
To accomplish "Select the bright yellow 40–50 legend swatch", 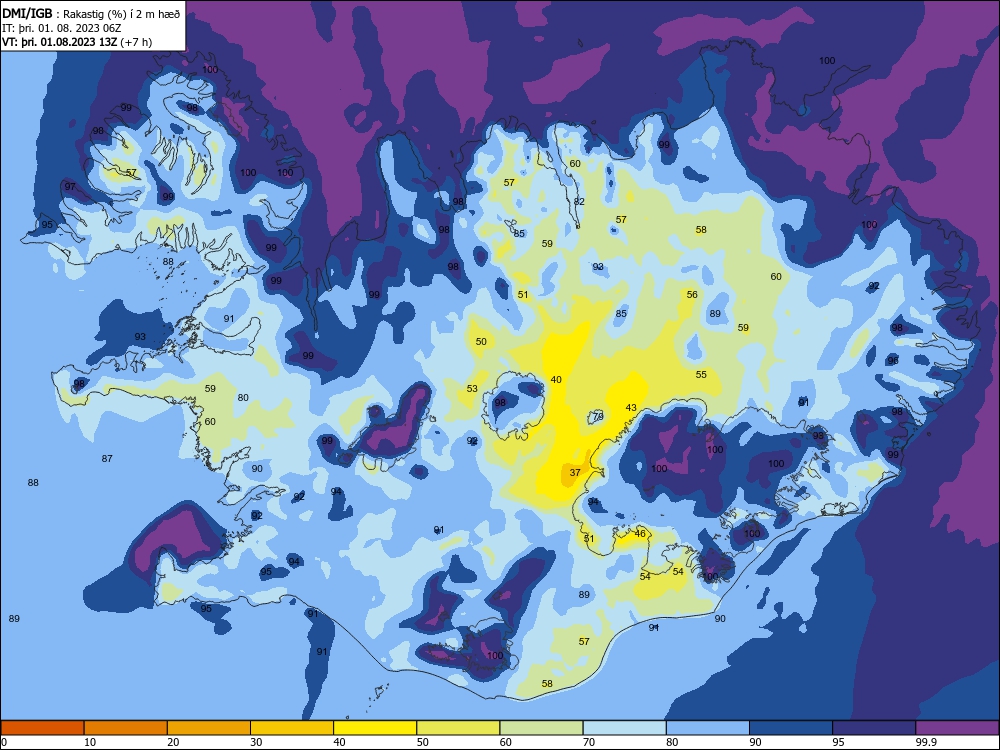I will [x=375, y=728].
